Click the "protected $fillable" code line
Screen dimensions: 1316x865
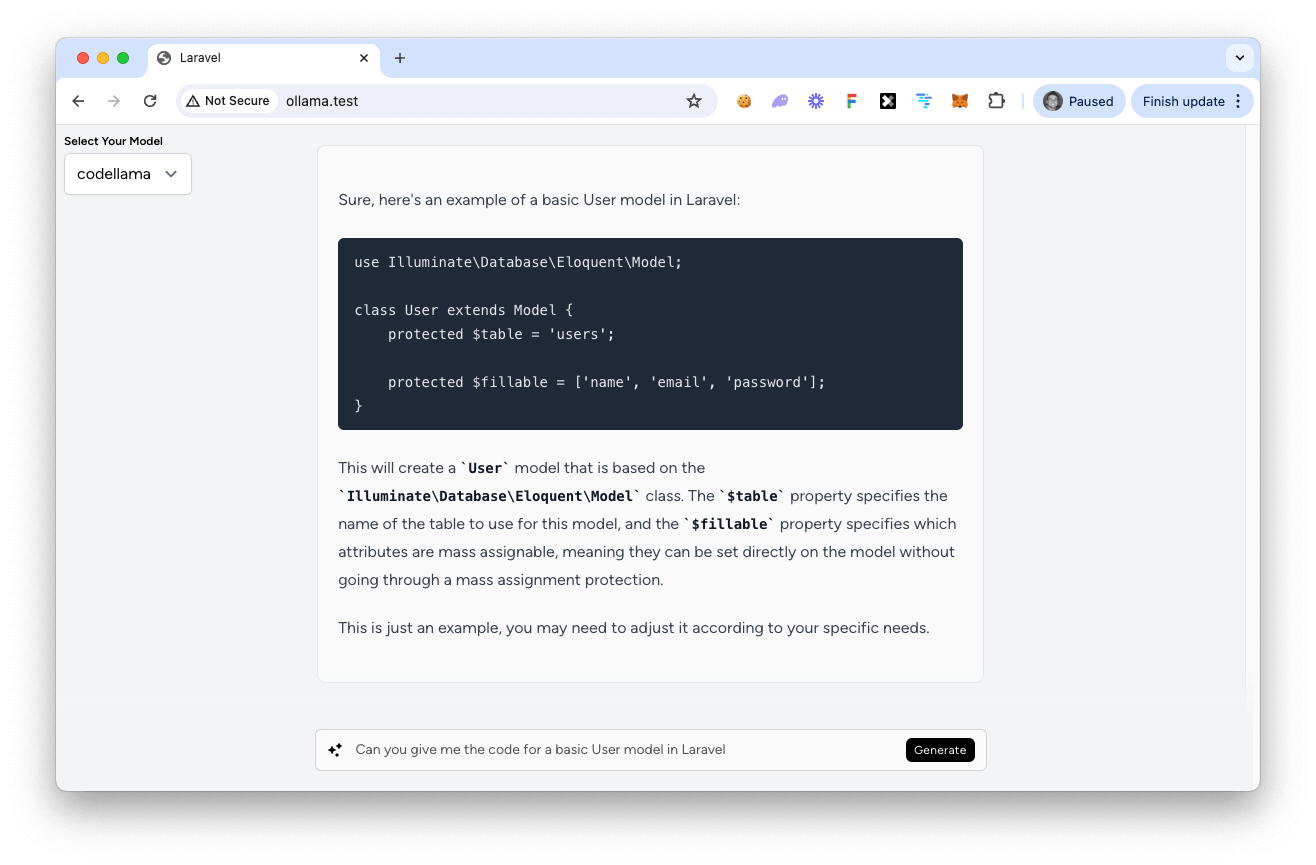pos(607,382)
